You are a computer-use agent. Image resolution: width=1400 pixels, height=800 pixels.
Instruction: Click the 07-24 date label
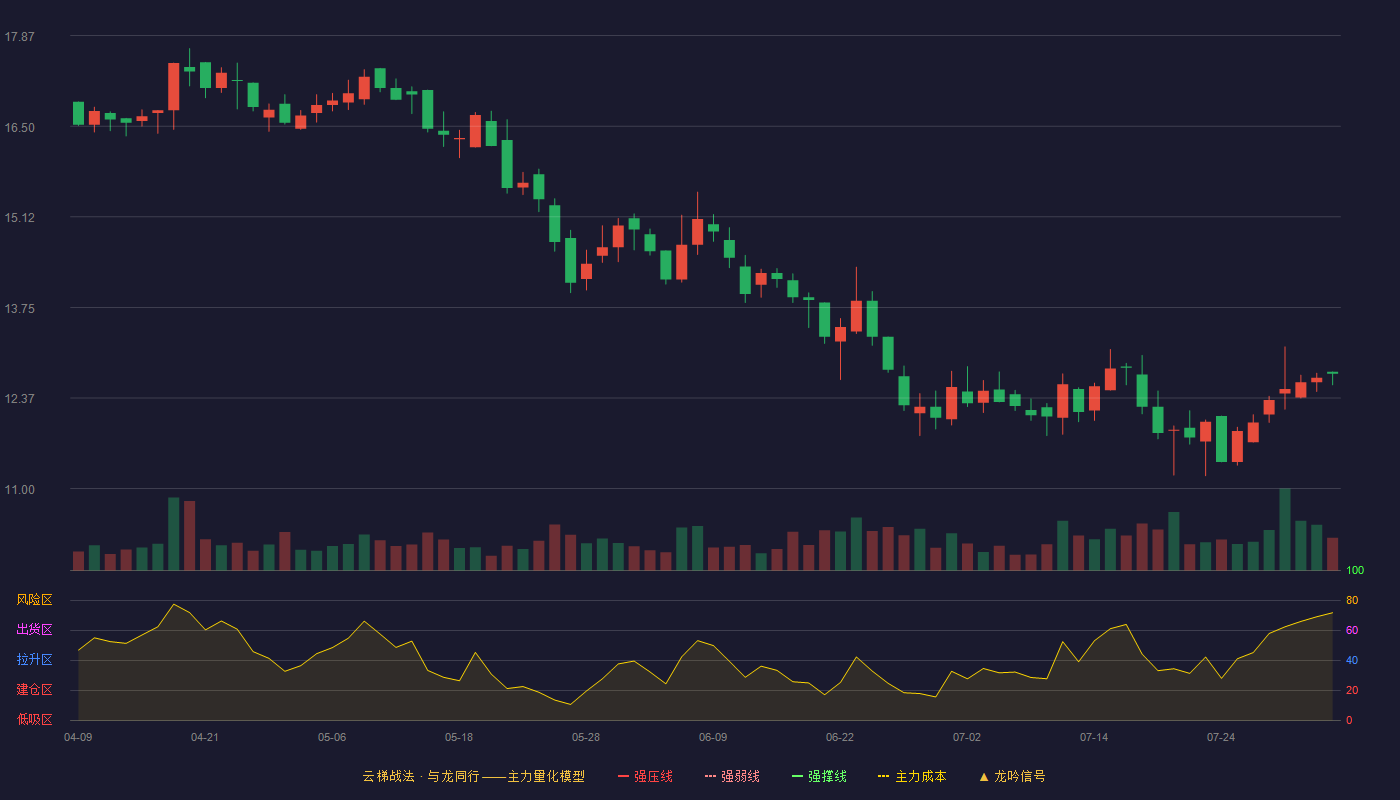[x=1221, y=737]
